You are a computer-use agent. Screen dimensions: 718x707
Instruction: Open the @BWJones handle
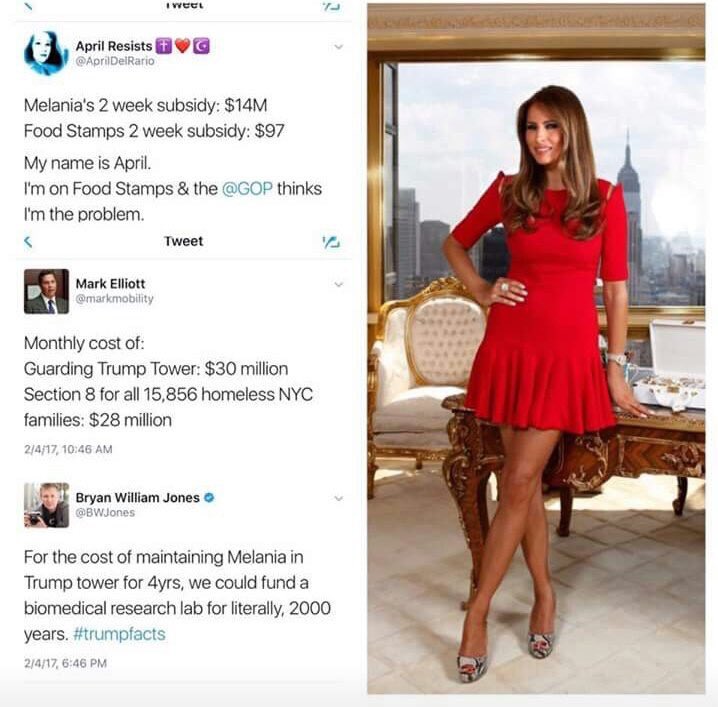(x=105, y=512)
